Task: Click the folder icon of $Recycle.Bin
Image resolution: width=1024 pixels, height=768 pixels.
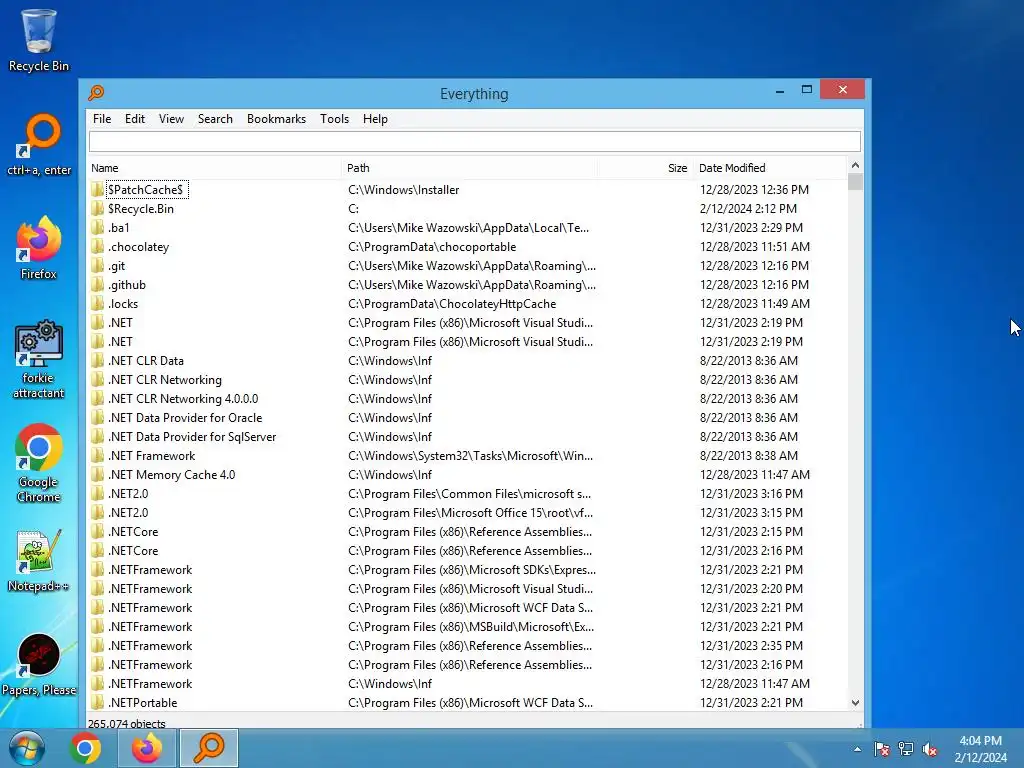Action: coord(97,208)
